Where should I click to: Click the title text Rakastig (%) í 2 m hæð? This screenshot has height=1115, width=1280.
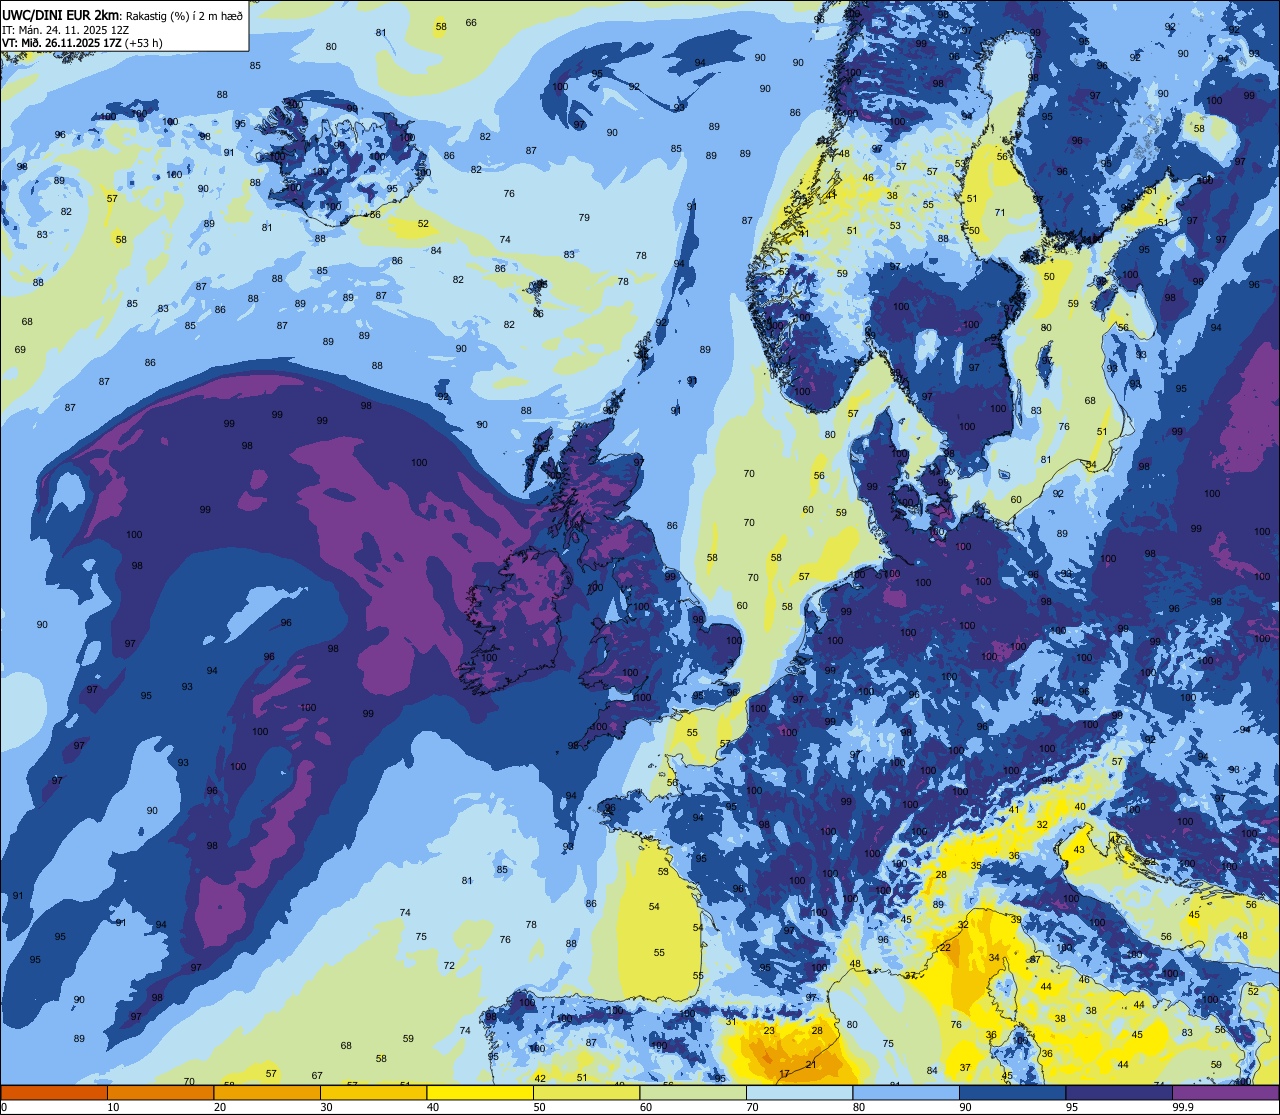point(184,14)
